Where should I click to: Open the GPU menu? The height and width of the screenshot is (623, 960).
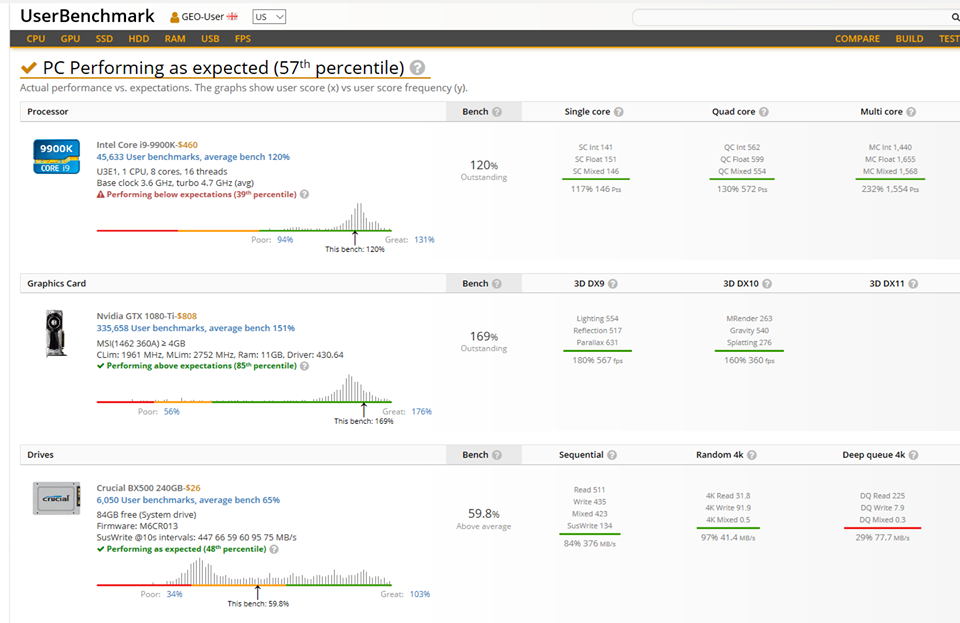point(70,39)
